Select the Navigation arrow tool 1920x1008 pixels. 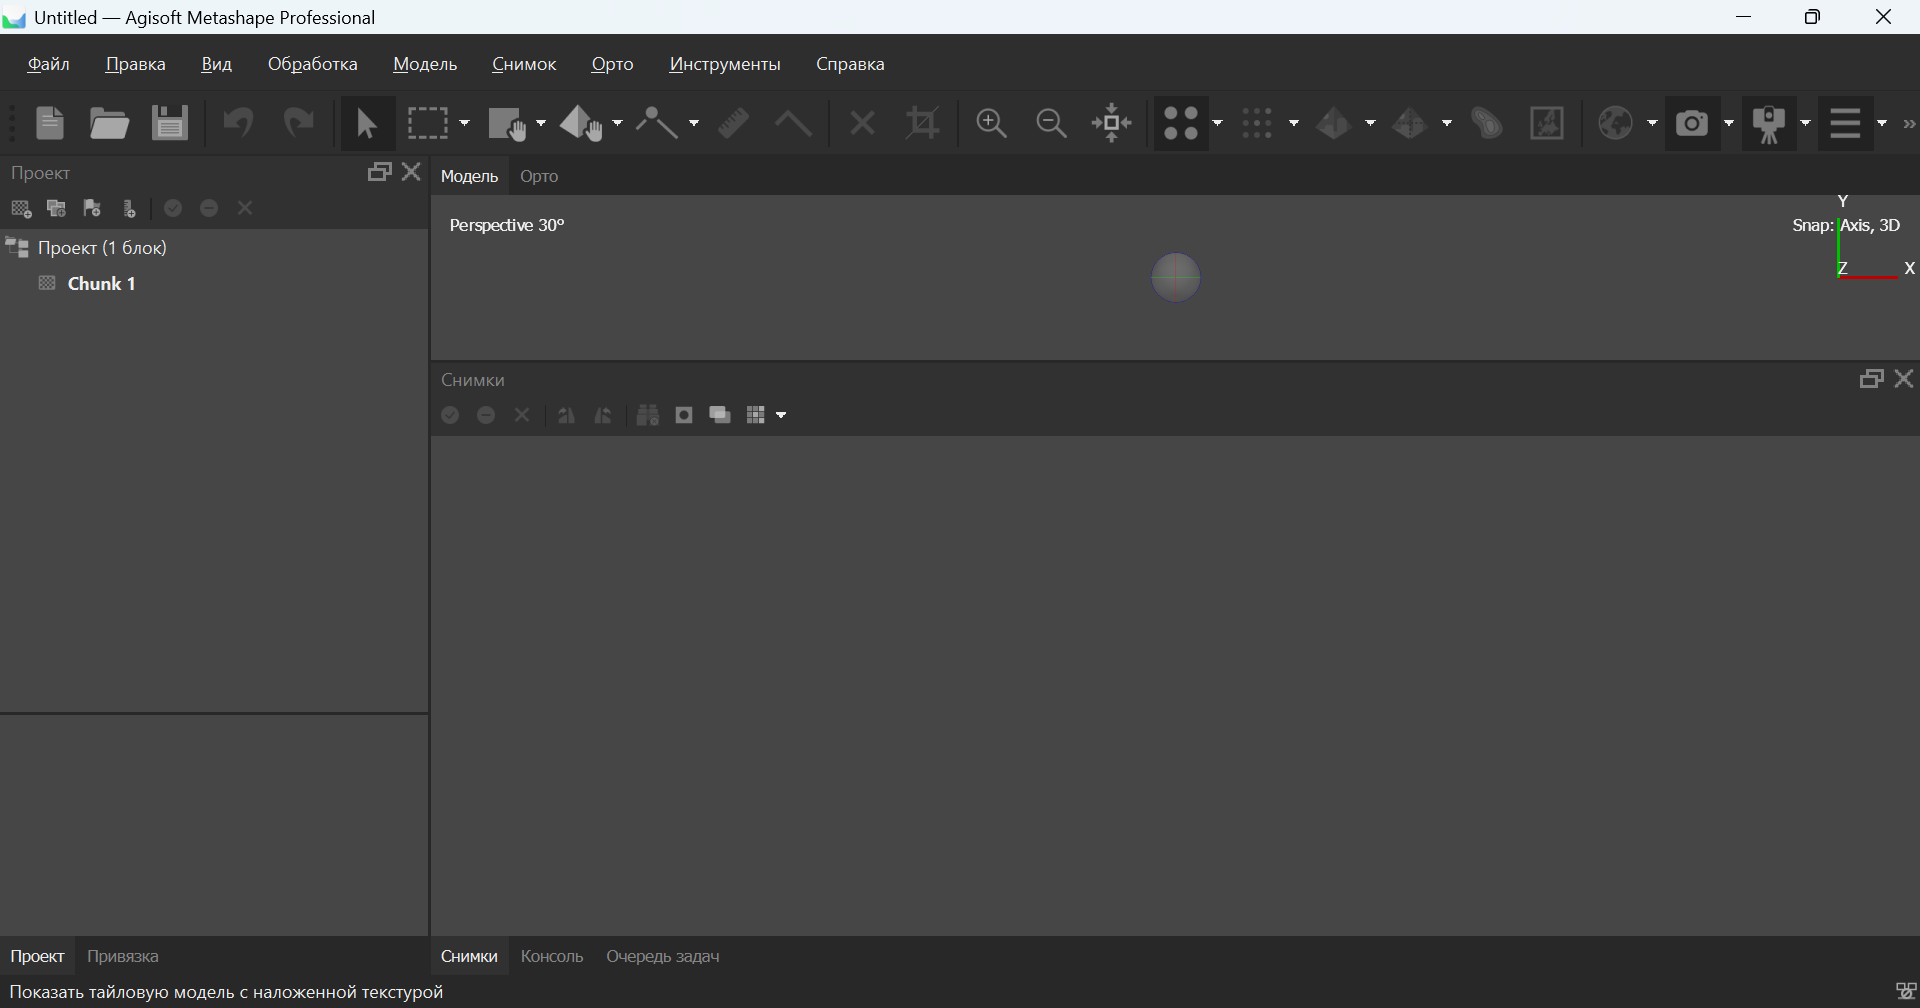[x=366, y=124]
